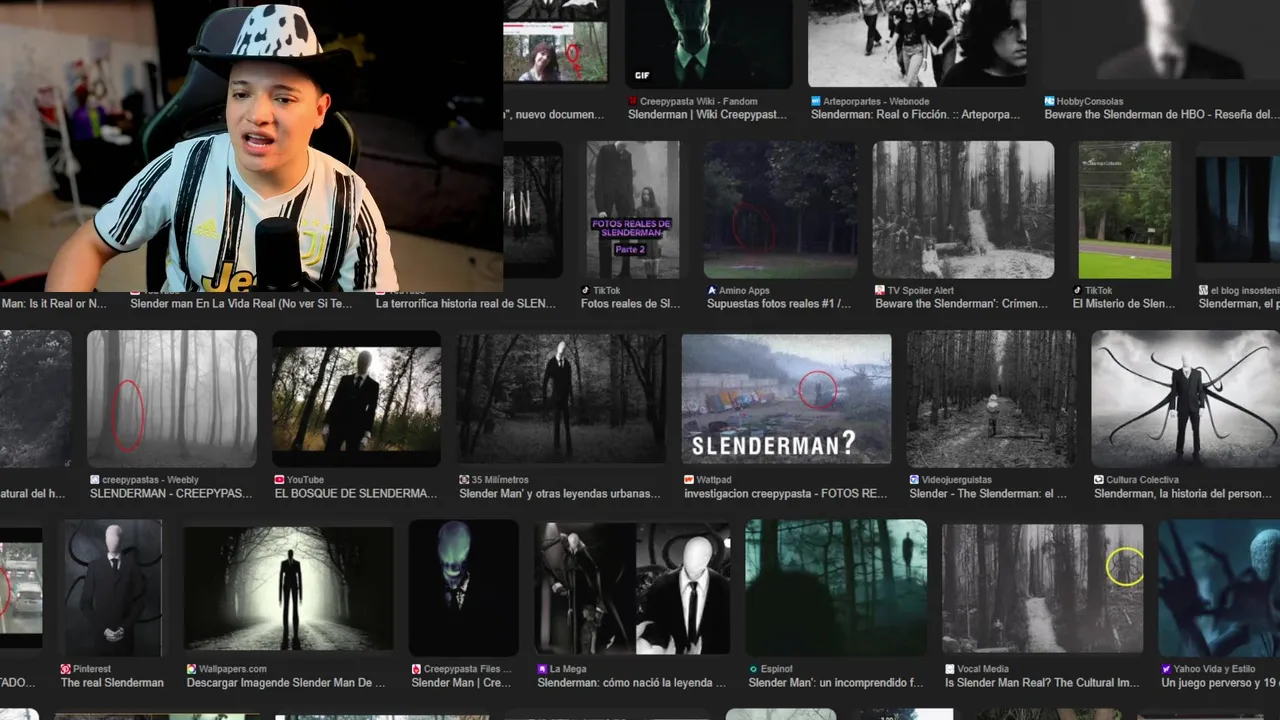Open the YouTube source favicon
The height and width of the screenshot is (720, 1280).
(x=279, y=480)
